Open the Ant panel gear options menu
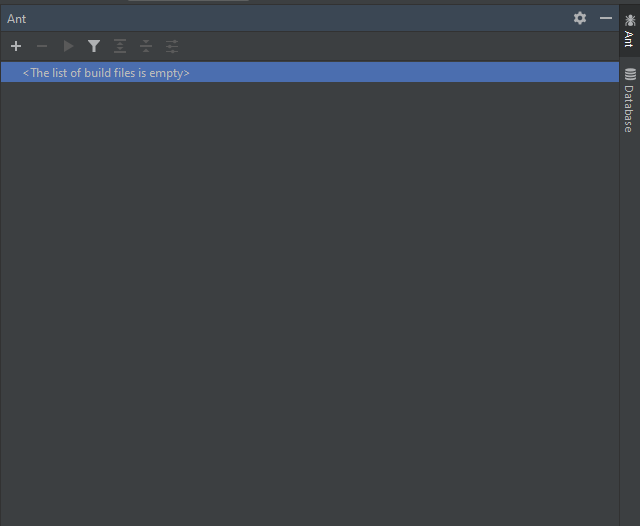Screen dimensions: 640x526 pyautogui.click(x=580, y=18)
